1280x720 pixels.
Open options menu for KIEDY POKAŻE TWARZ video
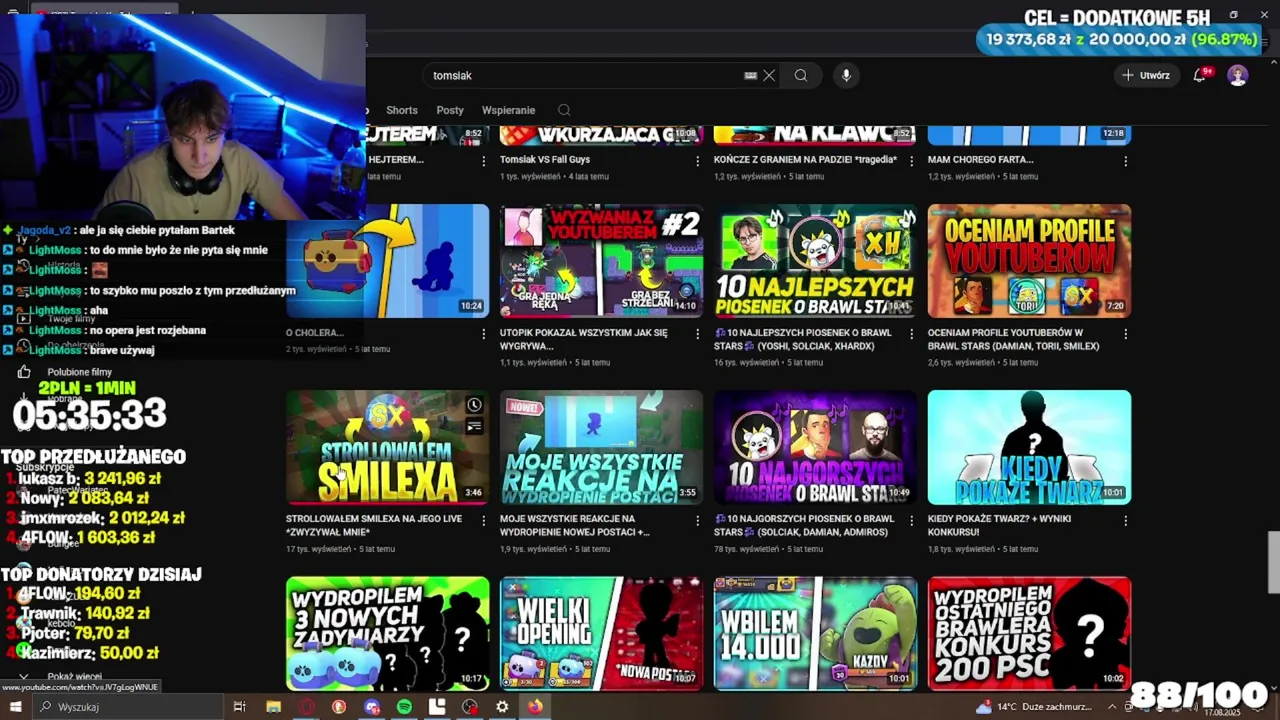1126,521
